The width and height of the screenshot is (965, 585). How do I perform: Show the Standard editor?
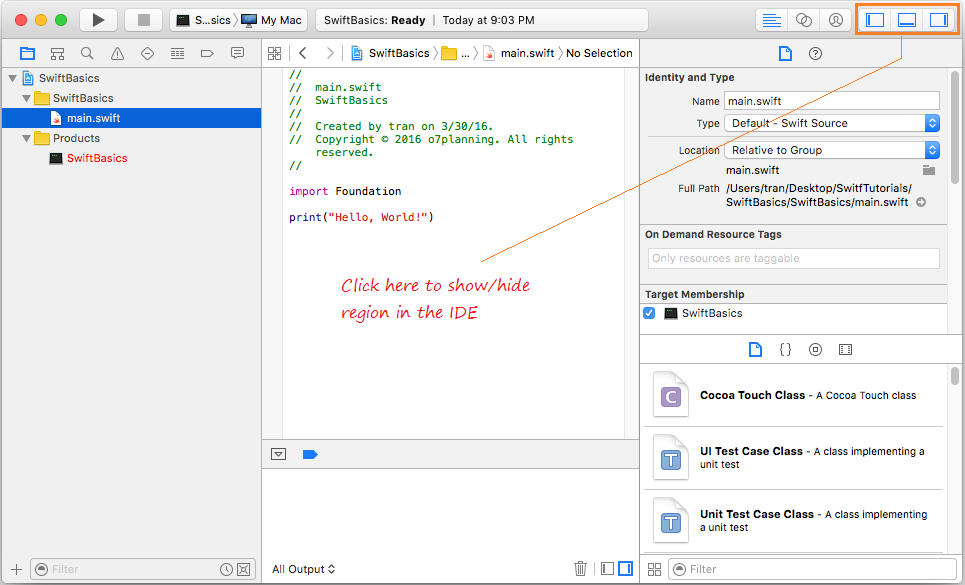click(x=772, y=20)
